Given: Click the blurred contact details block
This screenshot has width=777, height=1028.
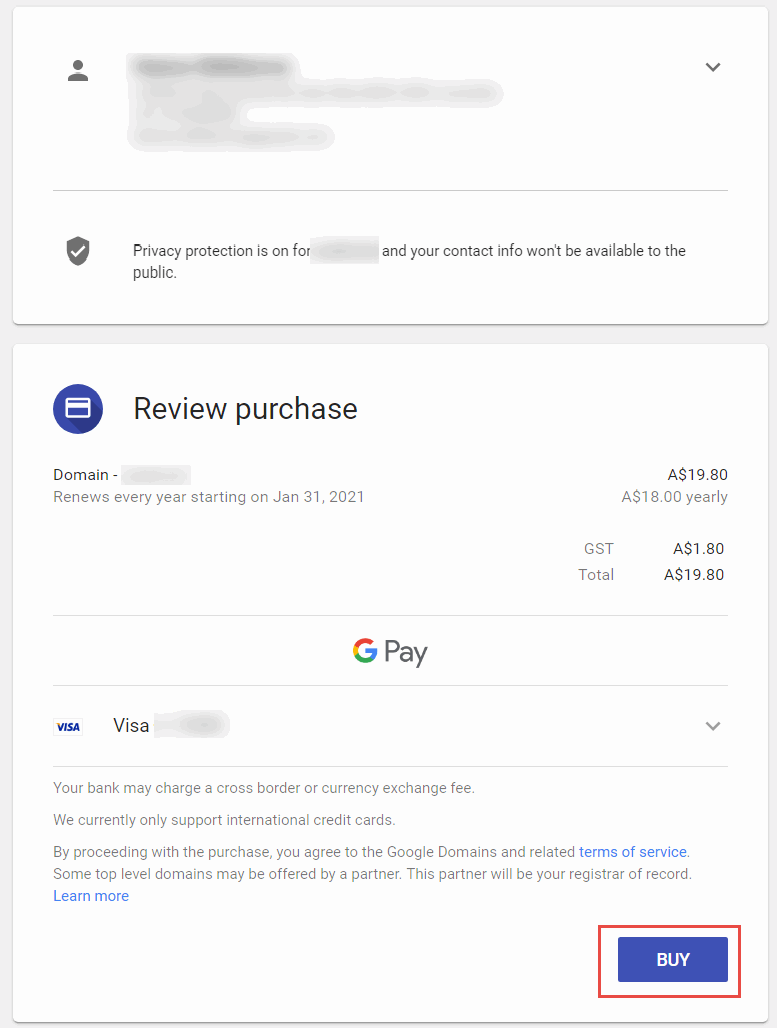Looking at the screenshot, I should tap(315, 102).
